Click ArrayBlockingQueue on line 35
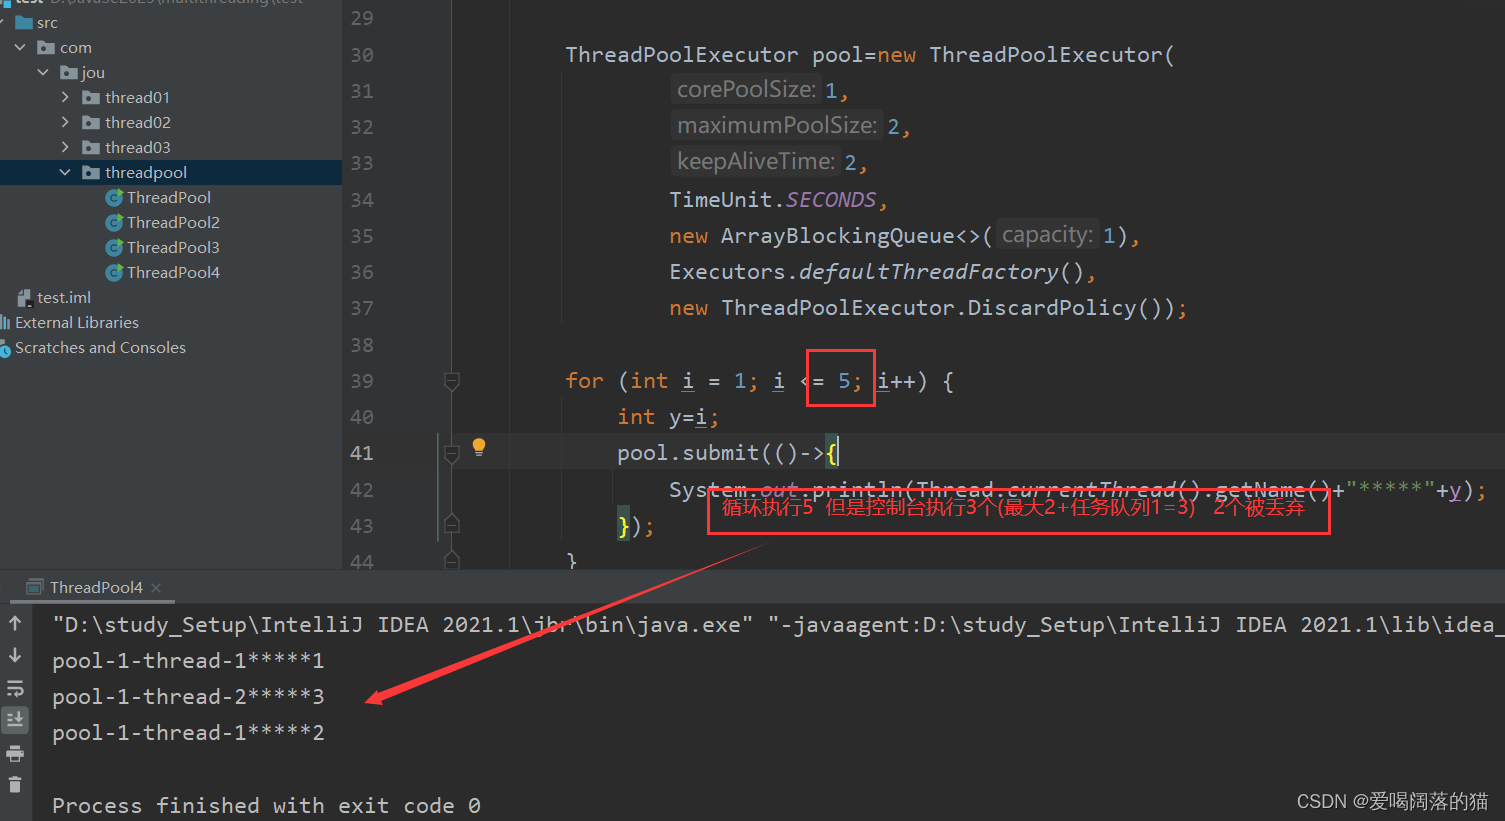The height and width of the screenshot is (821, 1505). tap(838, 235)
